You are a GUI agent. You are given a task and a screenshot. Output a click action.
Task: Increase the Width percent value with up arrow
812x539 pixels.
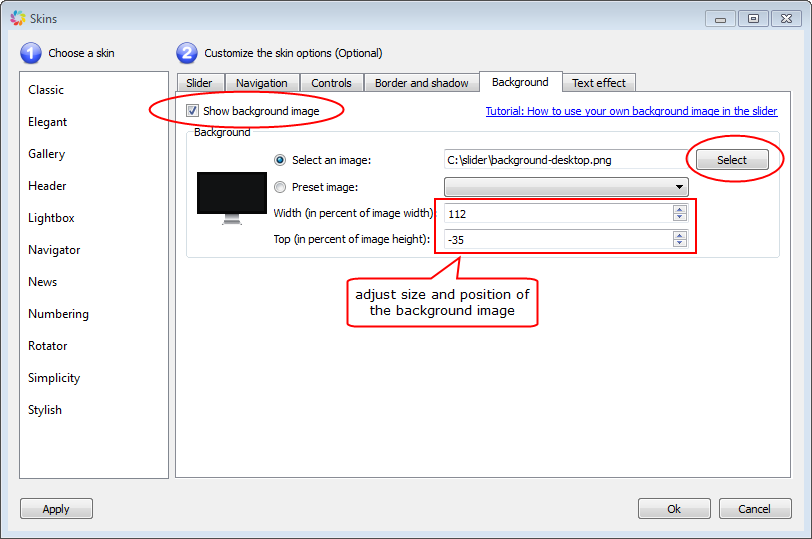(x=679, y=209)
